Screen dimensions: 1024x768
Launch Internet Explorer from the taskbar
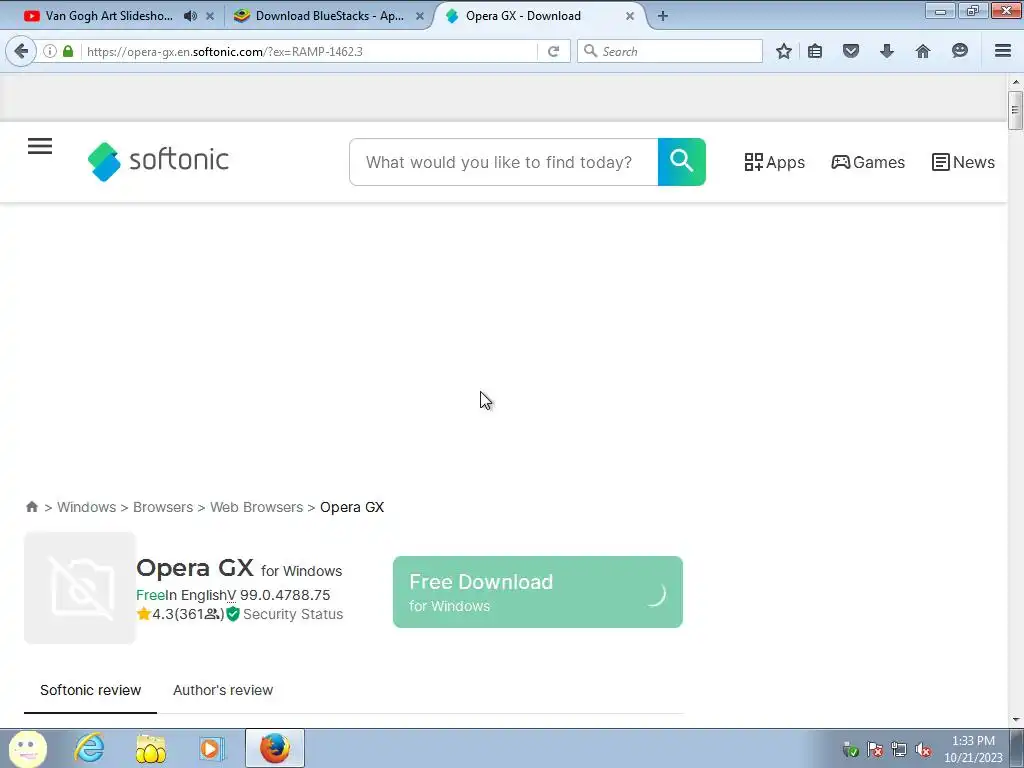89,748
